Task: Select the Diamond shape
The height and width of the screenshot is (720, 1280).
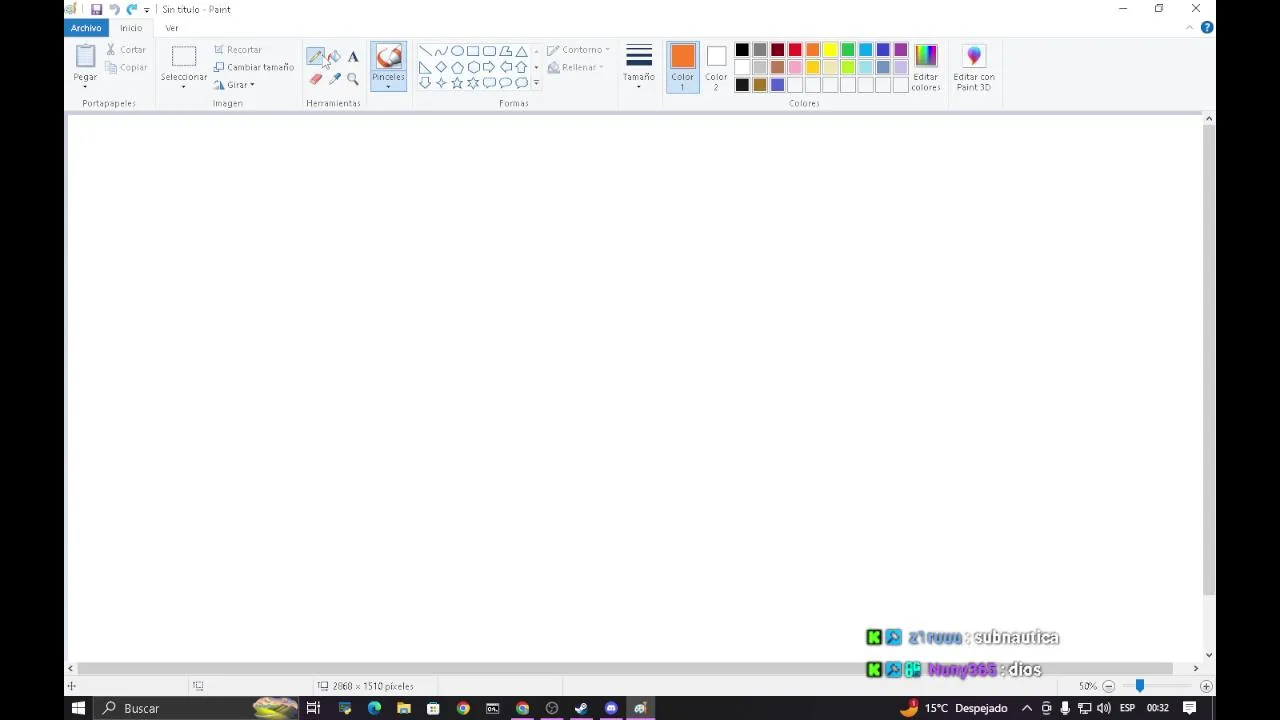Action: click(441, 67)
